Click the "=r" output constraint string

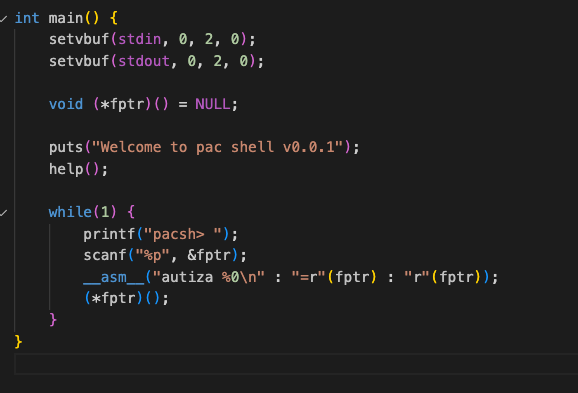coord(309,277)
